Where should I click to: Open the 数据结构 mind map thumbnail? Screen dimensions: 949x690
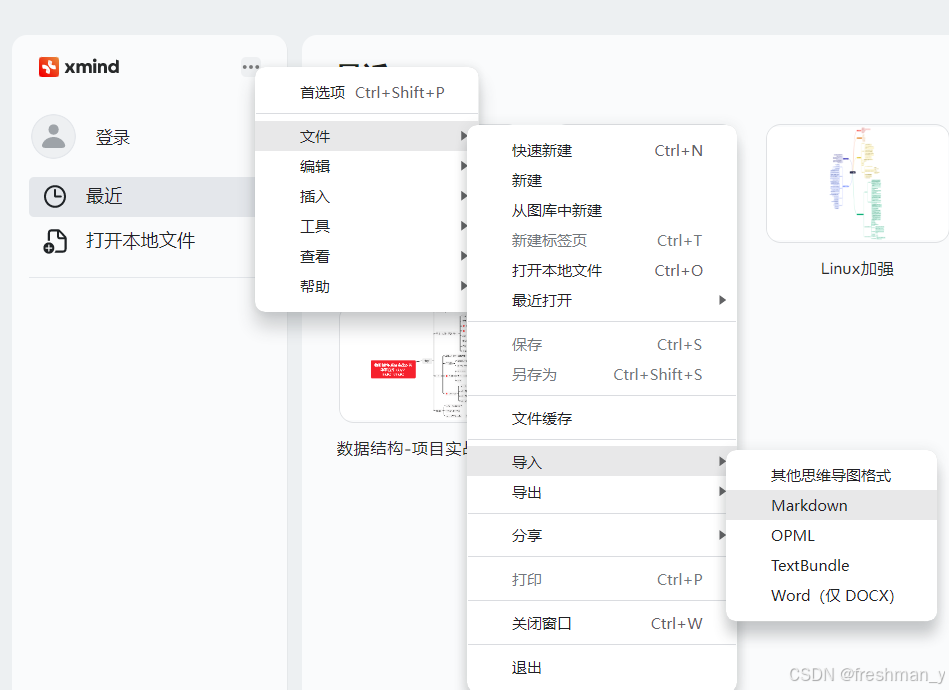[404, 367]
